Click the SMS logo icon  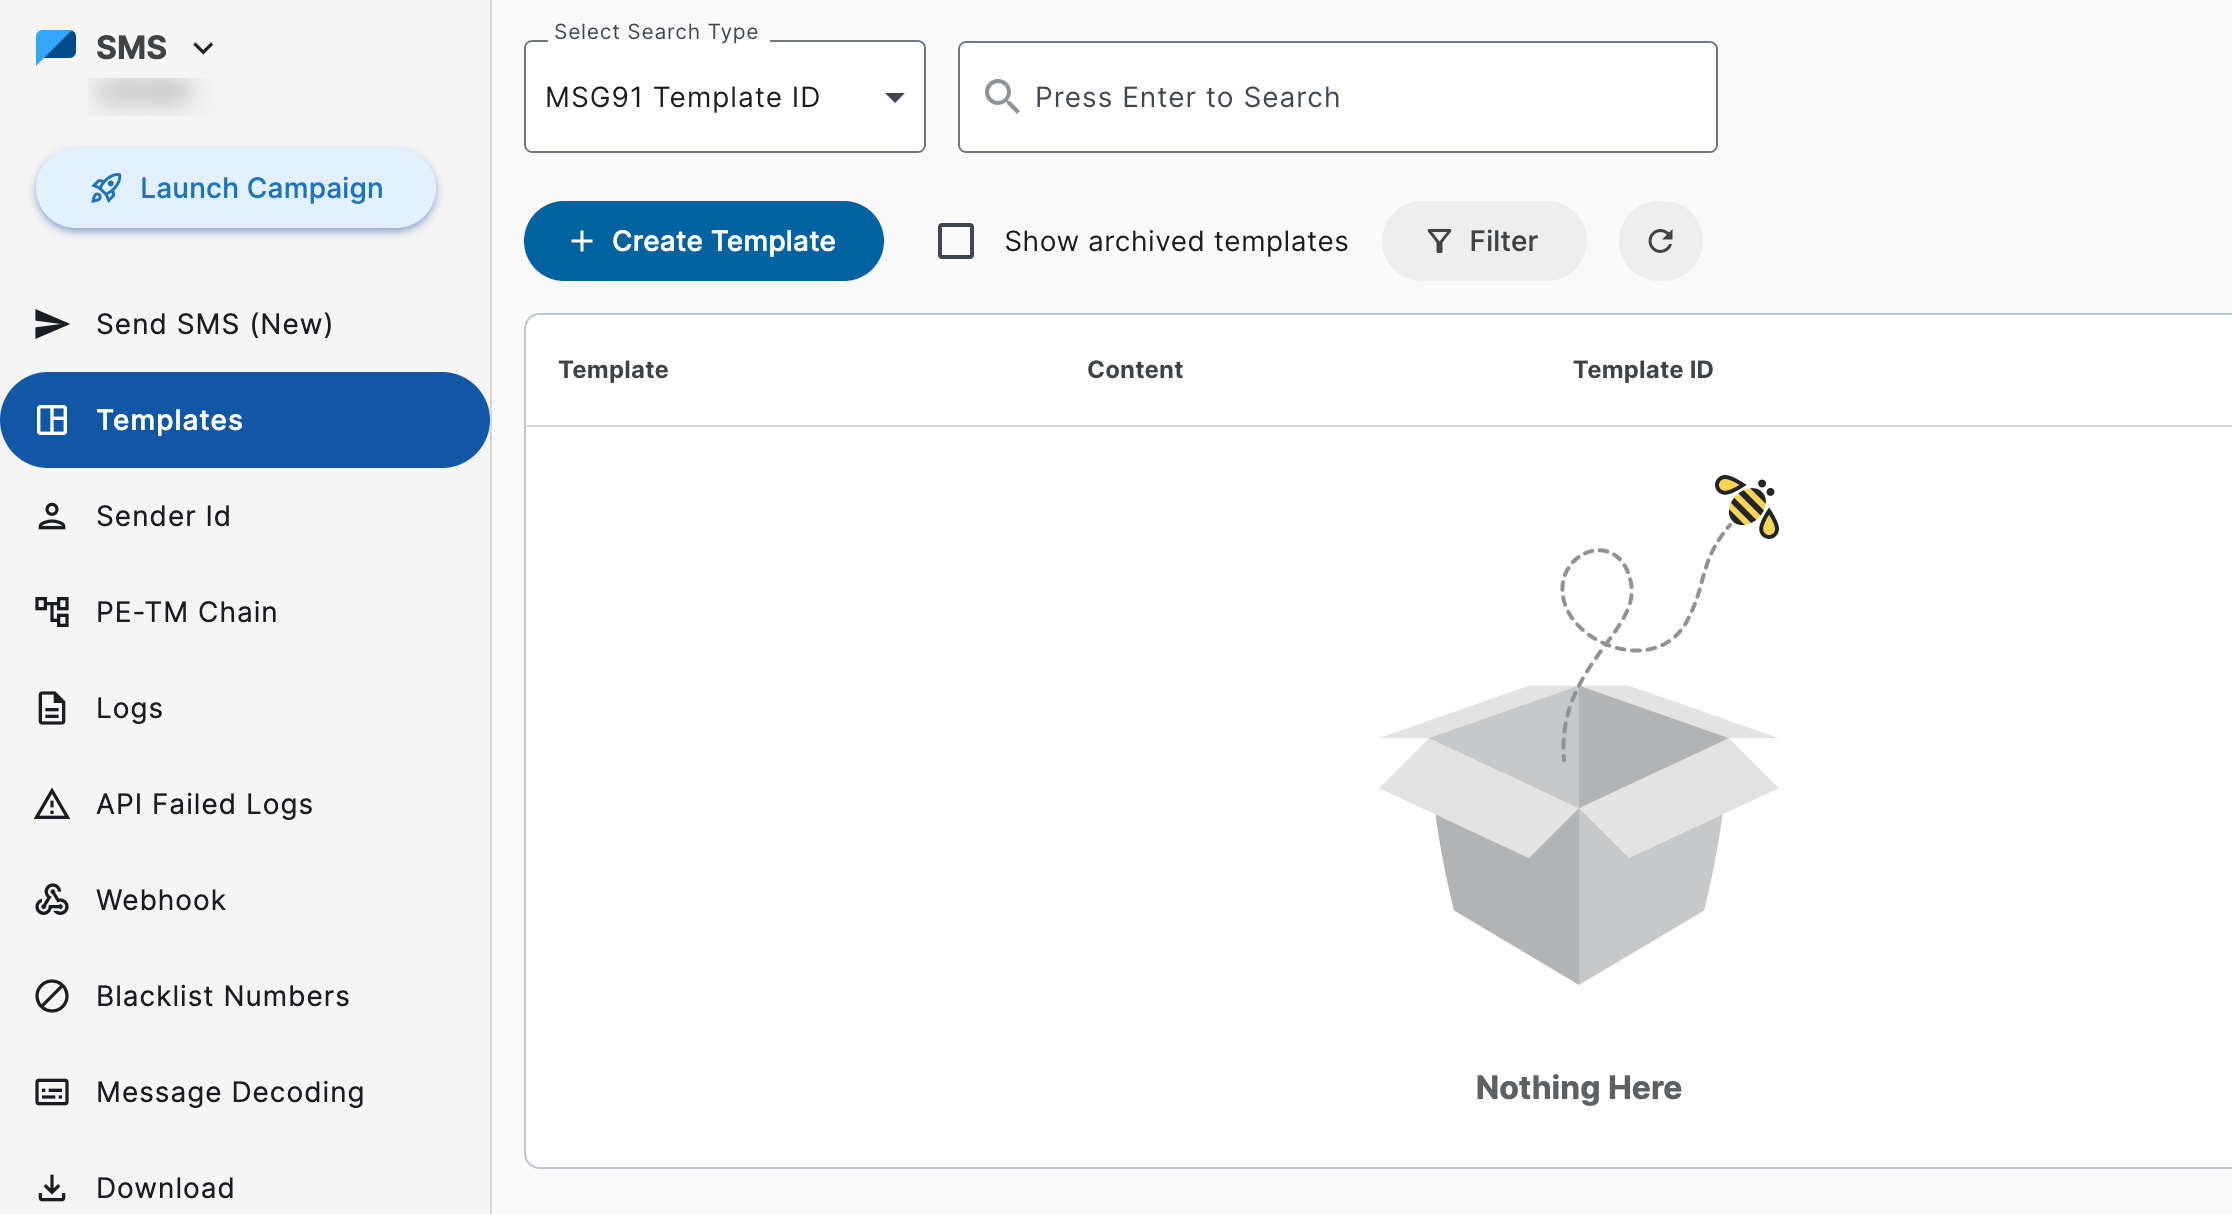56,47
